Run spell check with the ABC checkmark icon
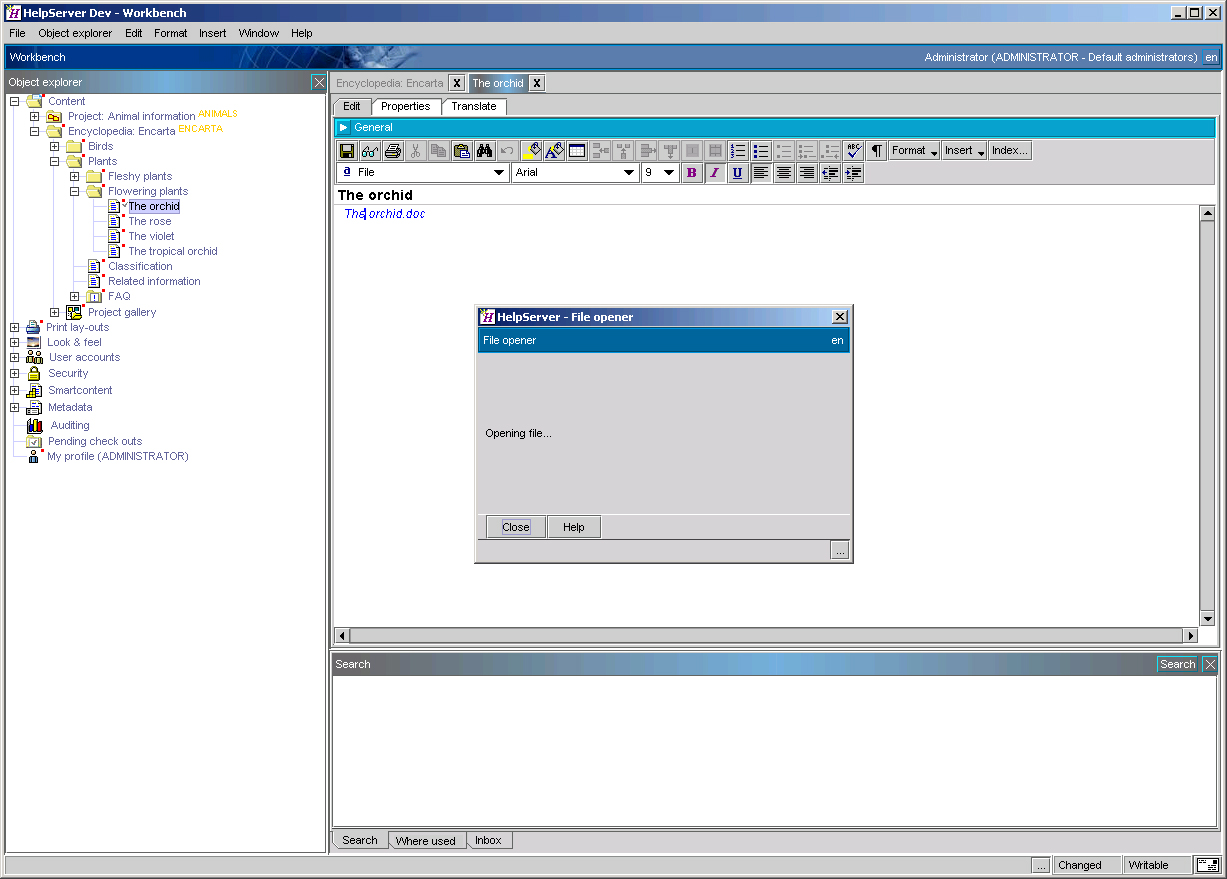 click(853, 151)
